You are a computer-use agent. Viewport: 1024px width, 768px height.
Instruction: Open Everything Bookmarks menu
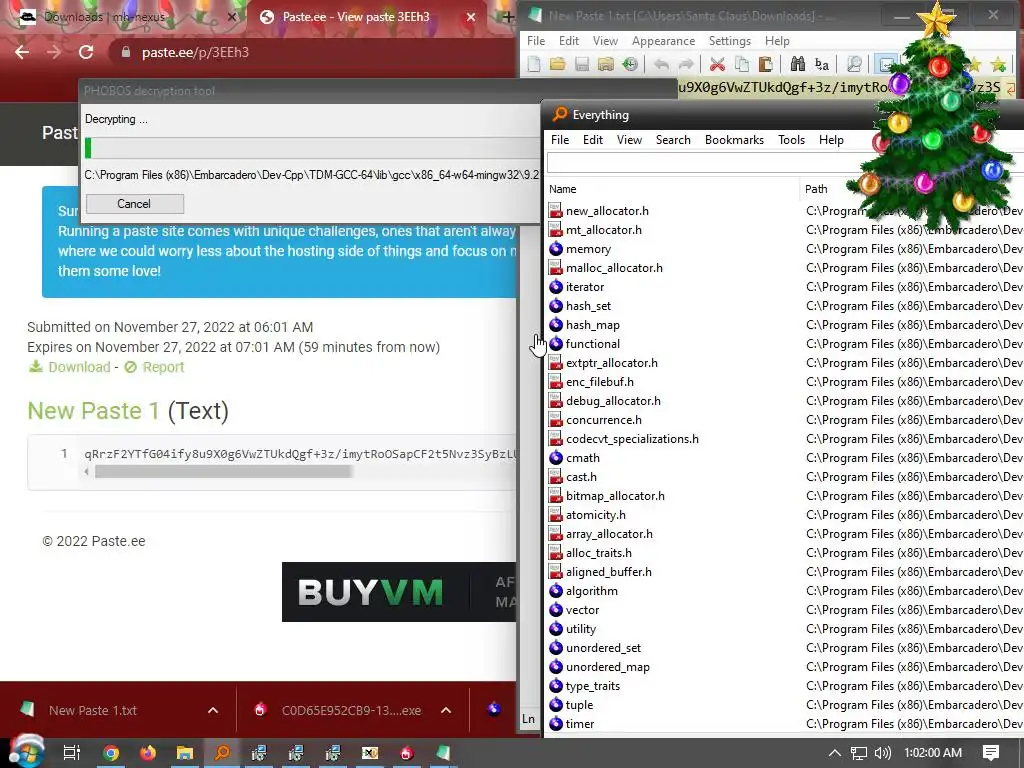734,140
